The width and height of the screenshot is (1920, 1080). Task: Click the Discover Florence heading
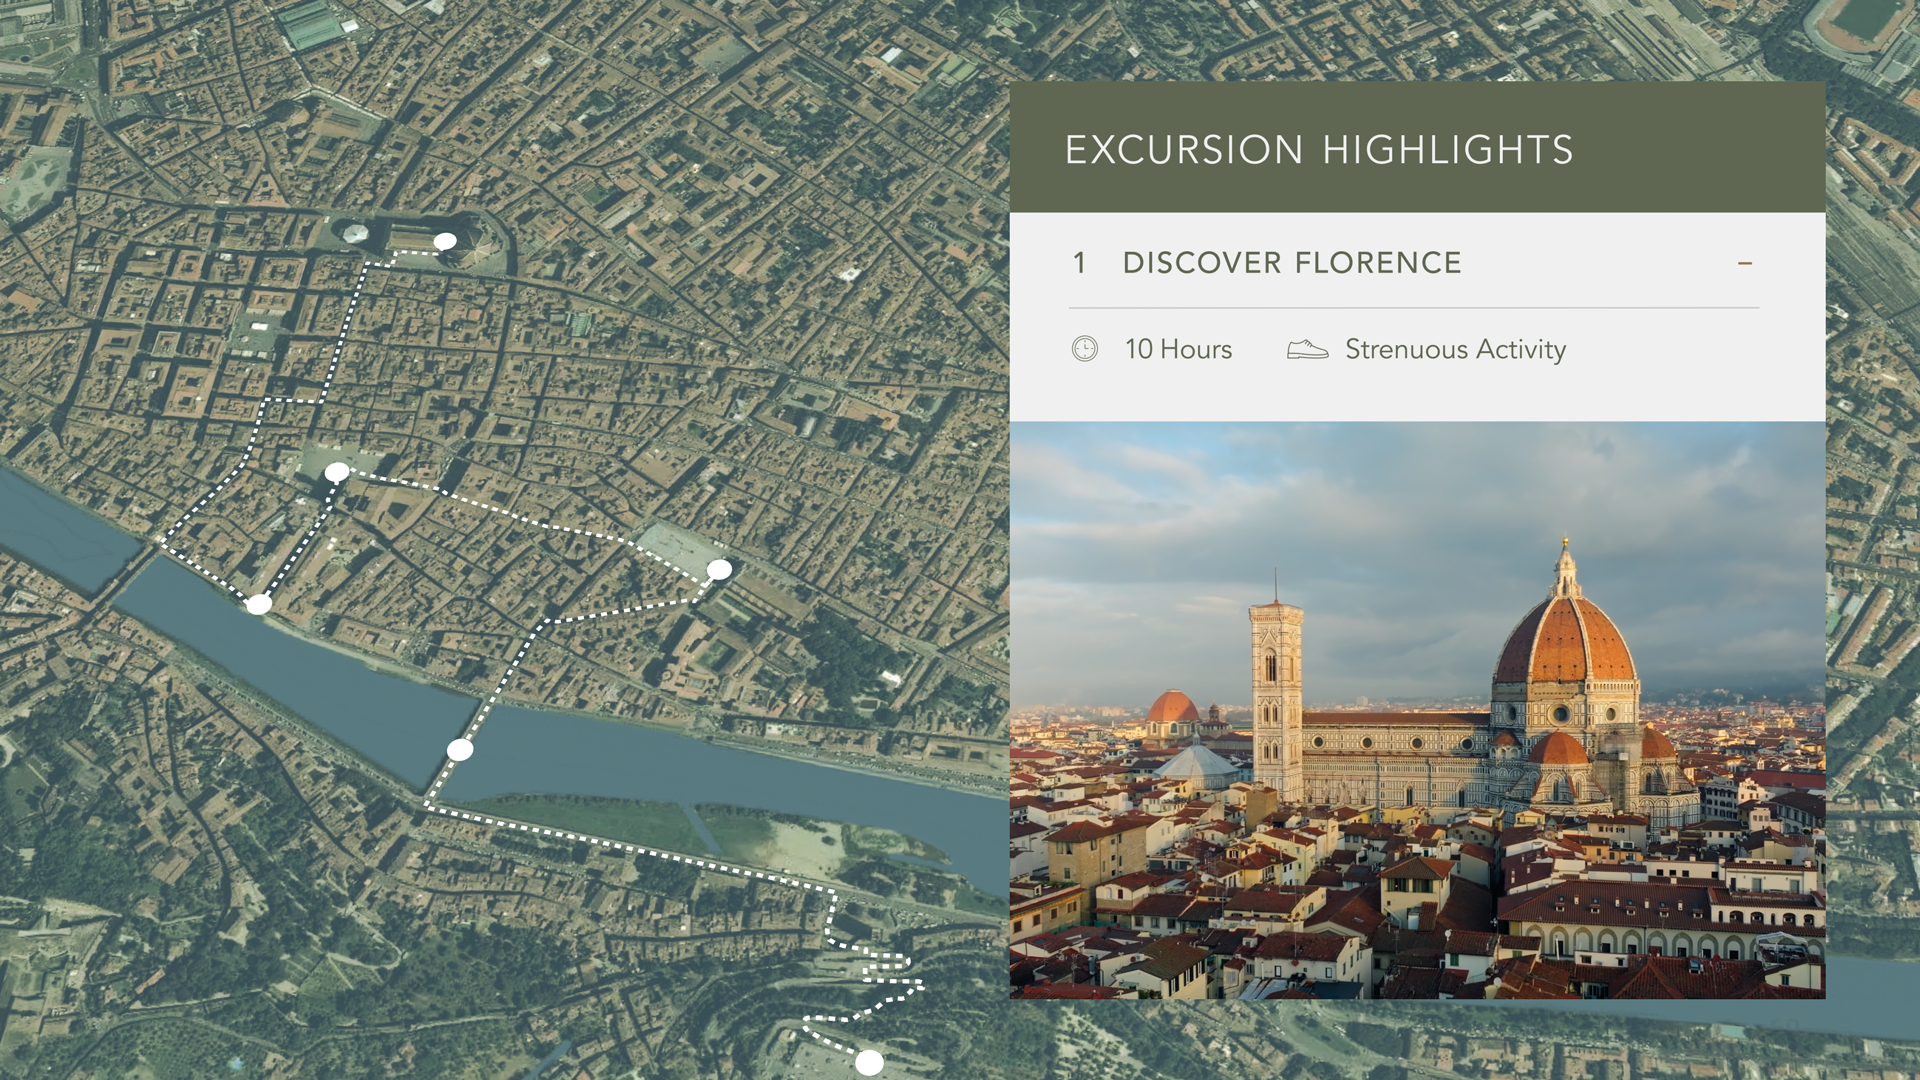point(1291,263)
